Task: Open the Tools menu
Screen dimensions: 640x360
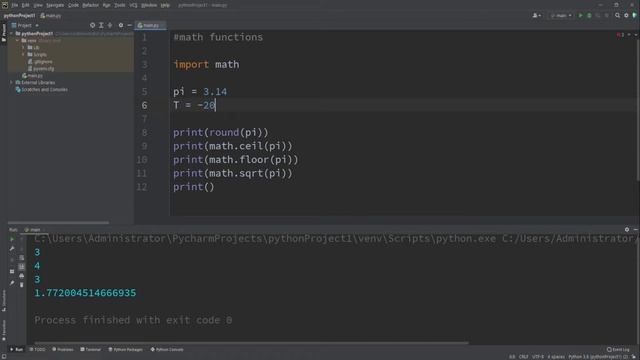Action: [120, 5]
